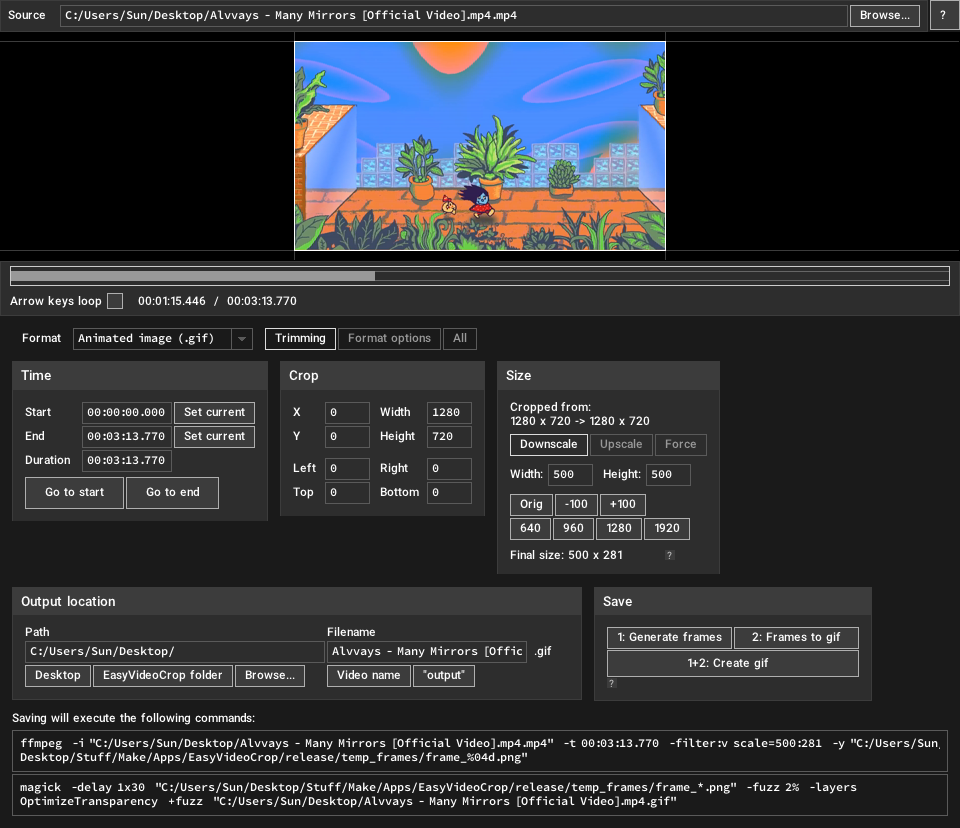This screenshot has height=828, width=960.
Task: Open the Format dropdown arrow
Action: (242, 339)
